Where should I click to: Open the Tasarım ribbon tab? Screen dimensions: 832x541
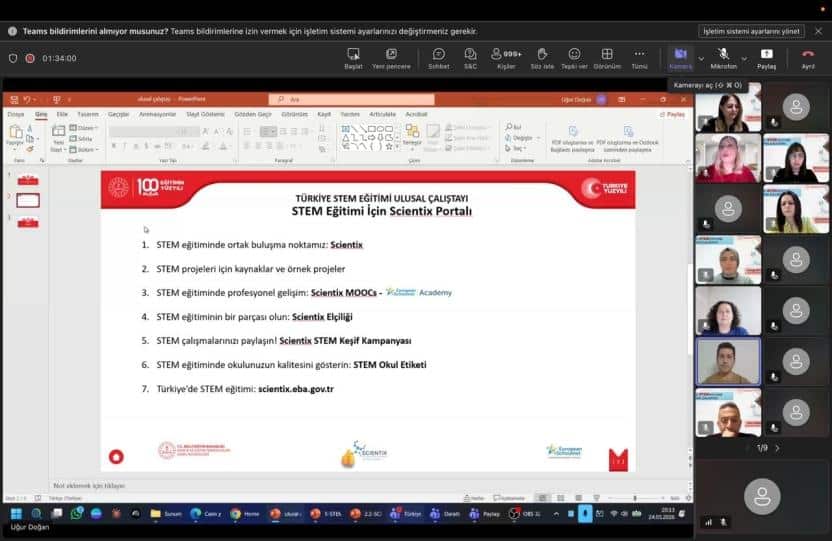click(88, 114)
